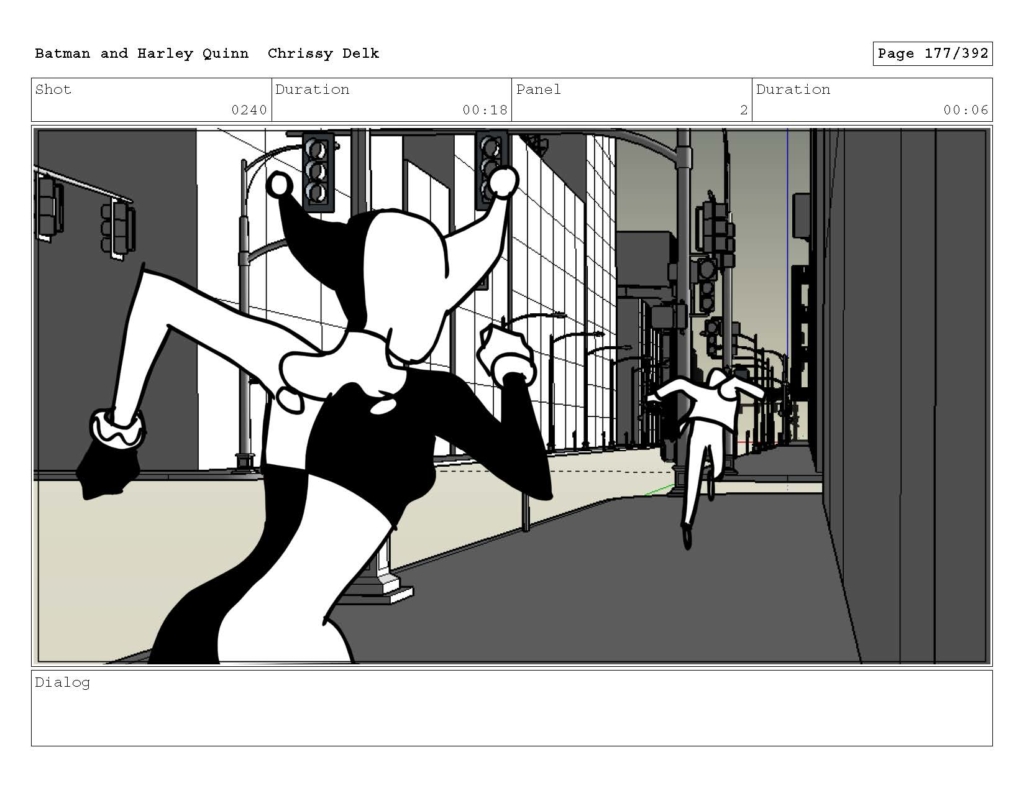Click the shot number '0240'
The image size is (1024, 793).
249,110
